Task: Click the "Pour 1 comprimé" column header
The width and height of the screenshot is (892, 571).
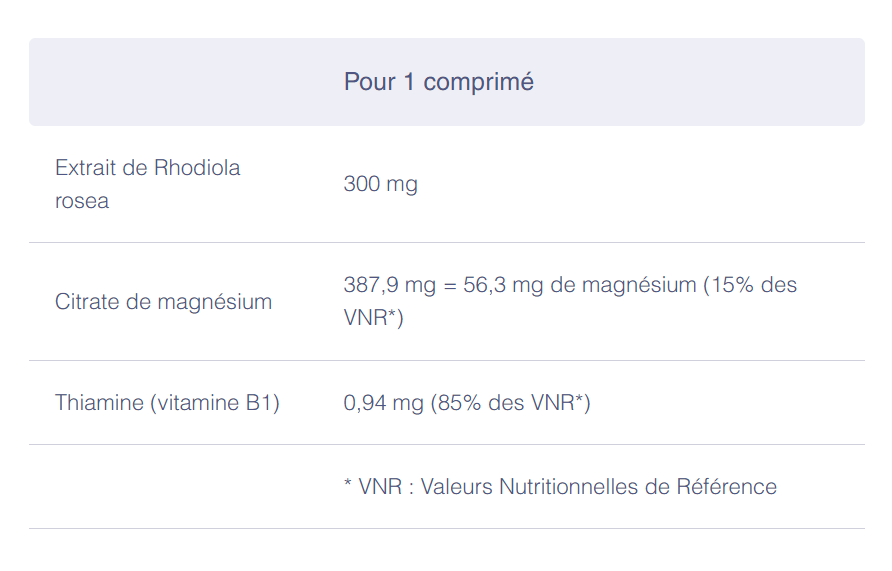Action: tap(438, 82)
